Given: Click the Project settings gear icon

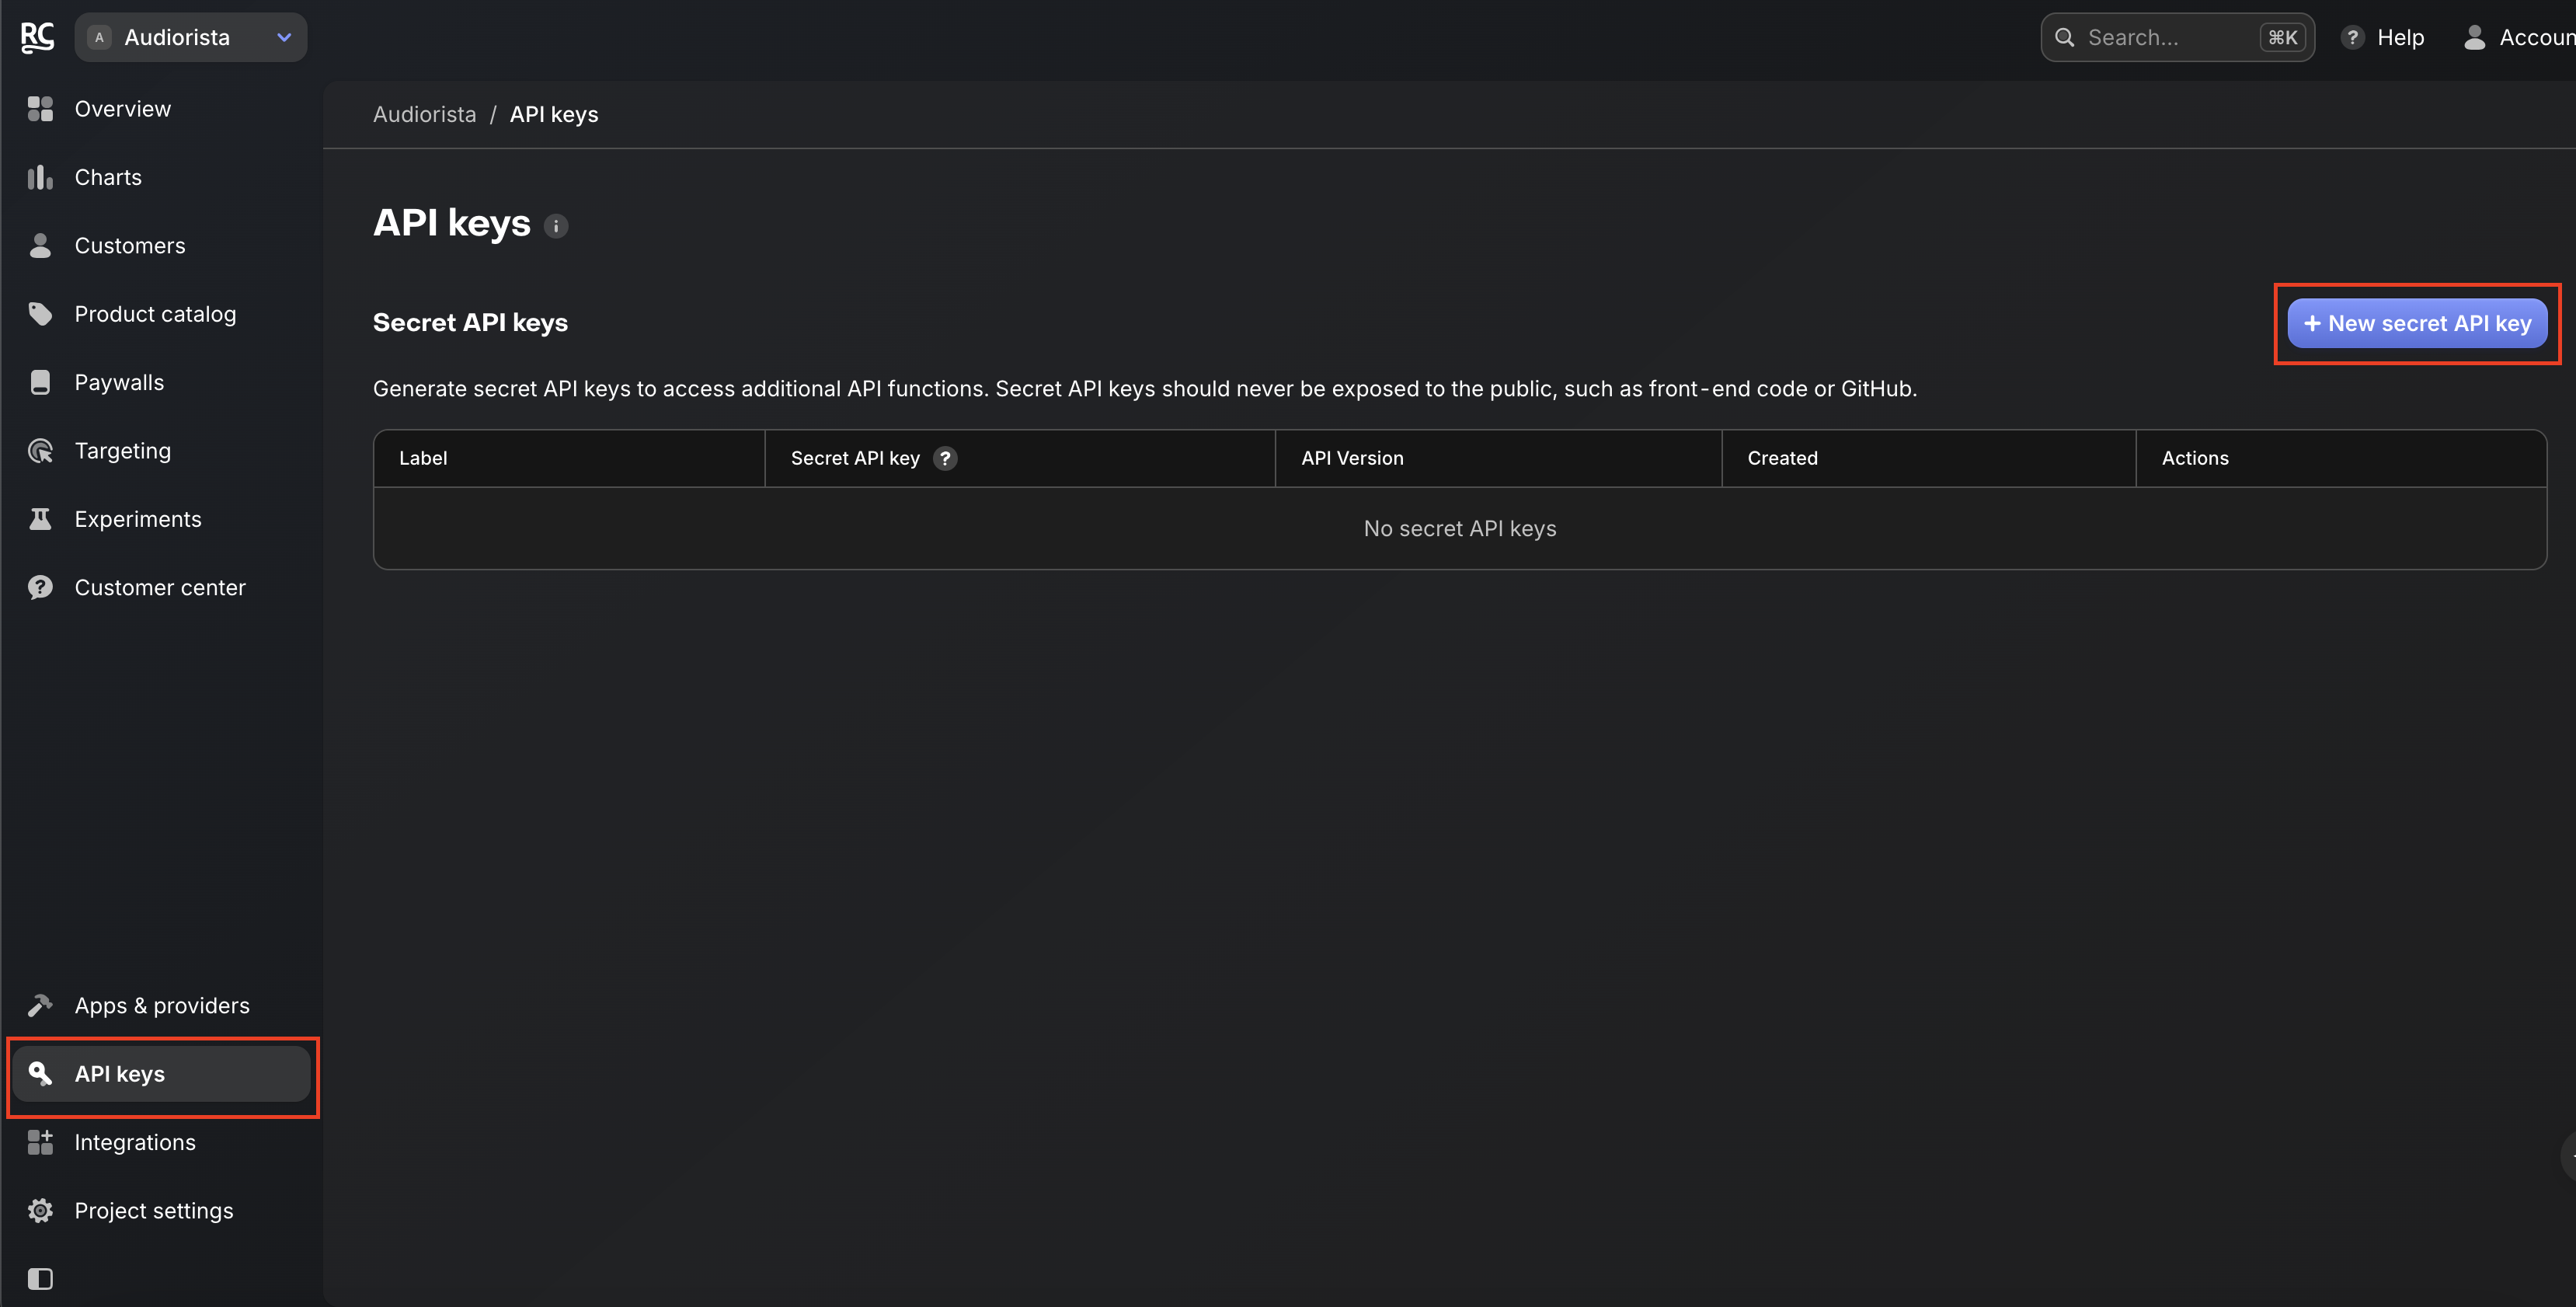Looking at the screenshot, I should [x=40, y=1210].
